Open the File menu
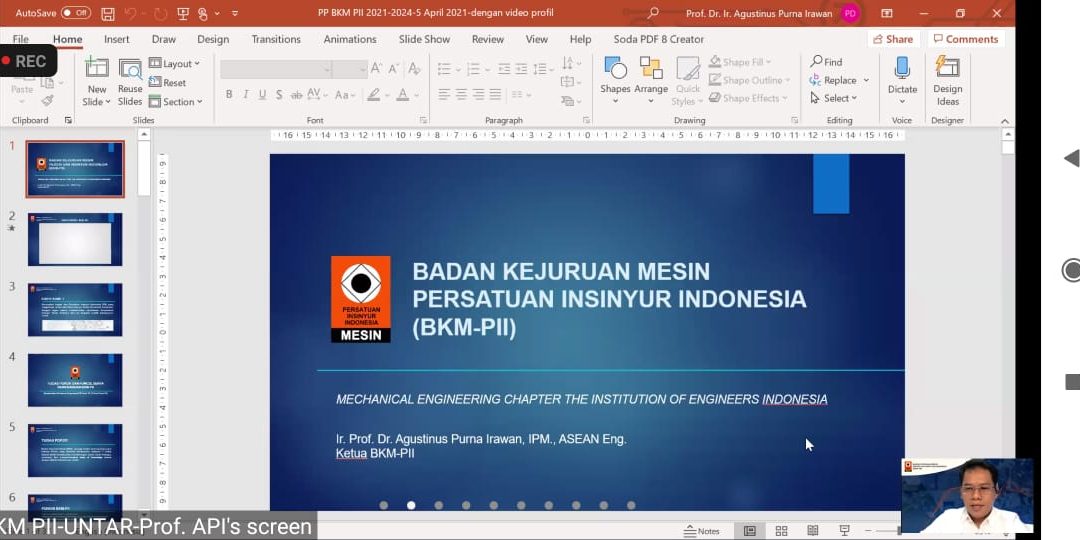This screenshot has height=540, width=1080. click(x=21, y=39)
